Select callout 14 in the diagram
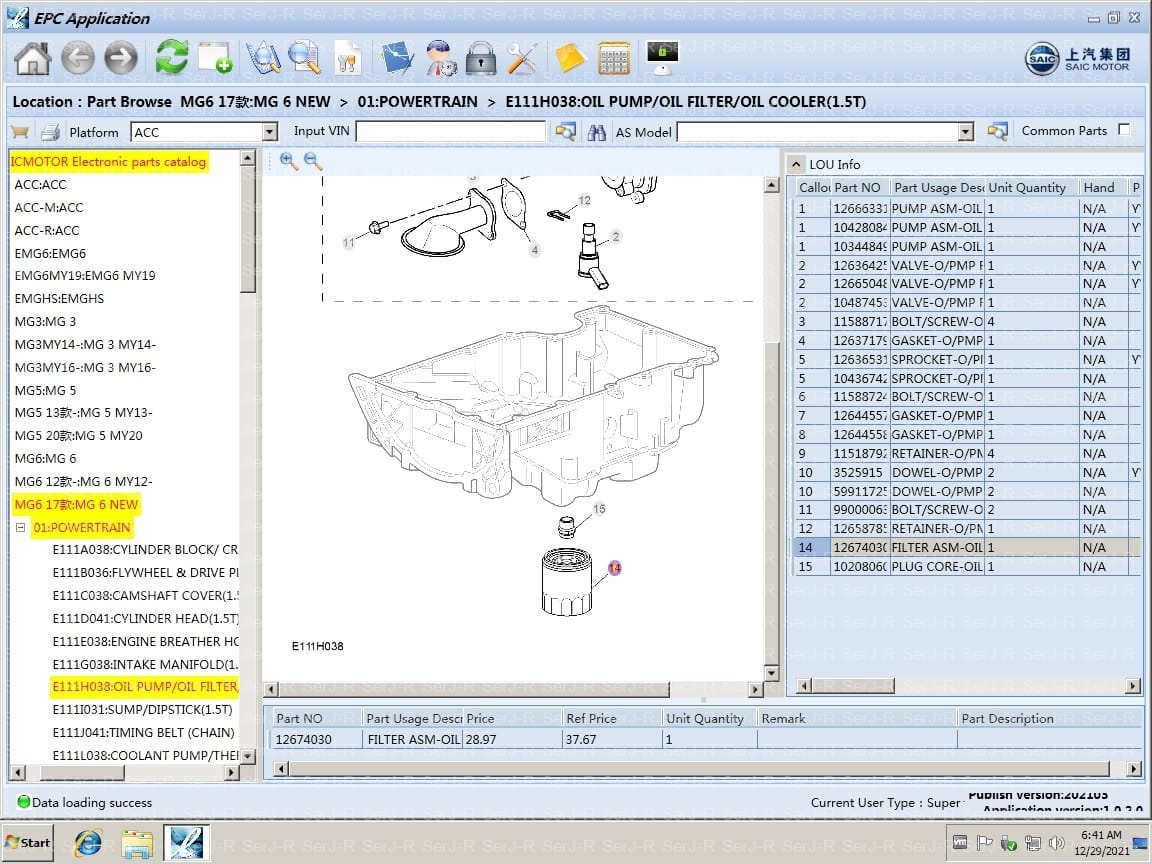Viewport: 1152px width, 864px height. pos(615,567)
